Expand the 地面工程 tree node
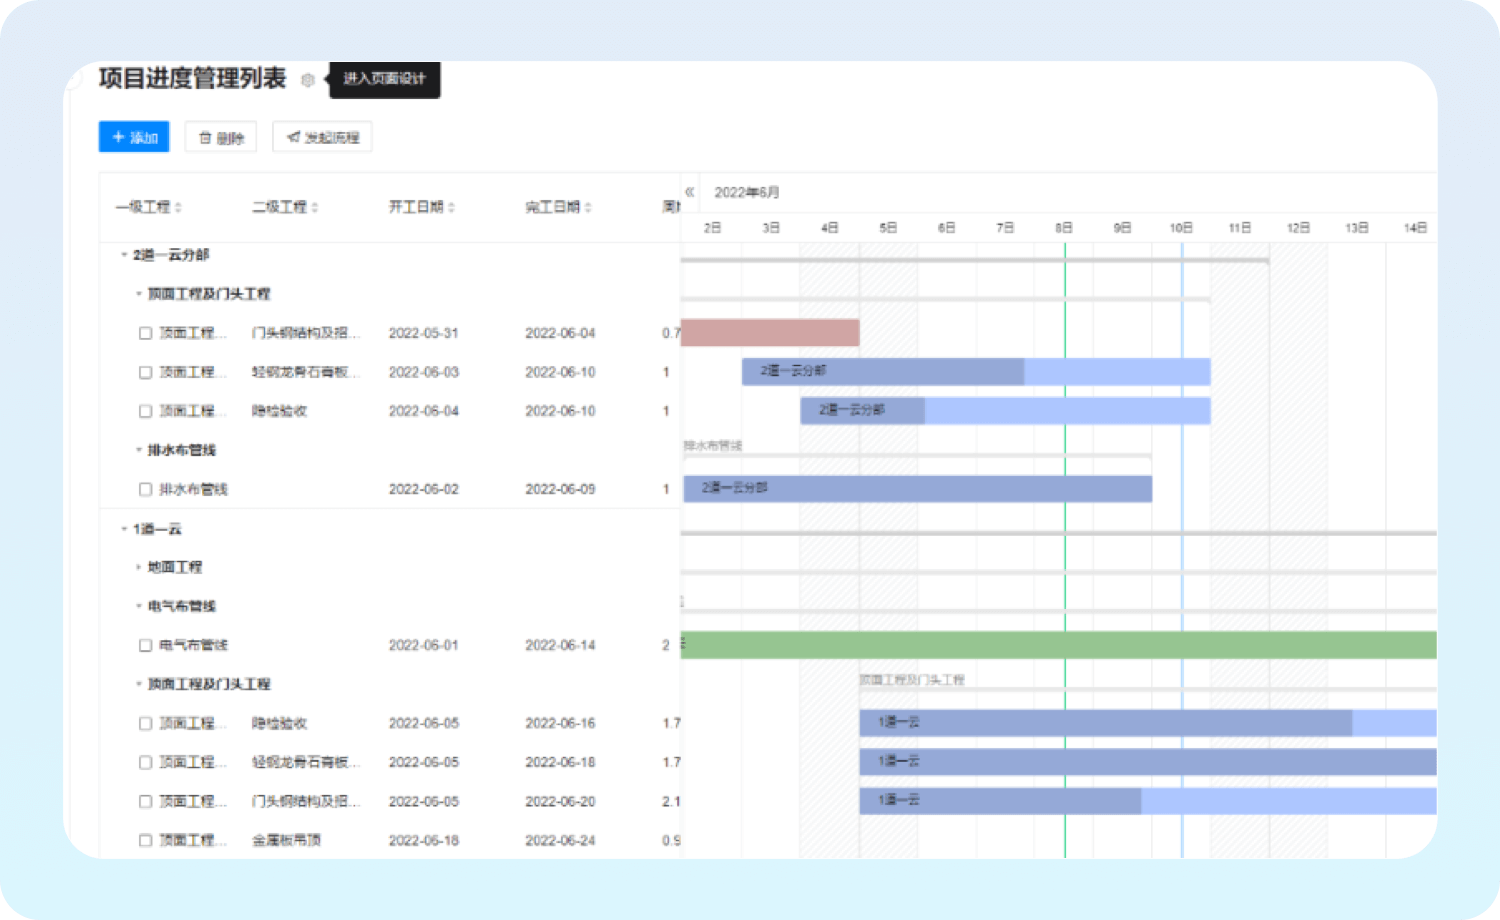The width and height of the screenshot is (1500, 920). (138, 567)
